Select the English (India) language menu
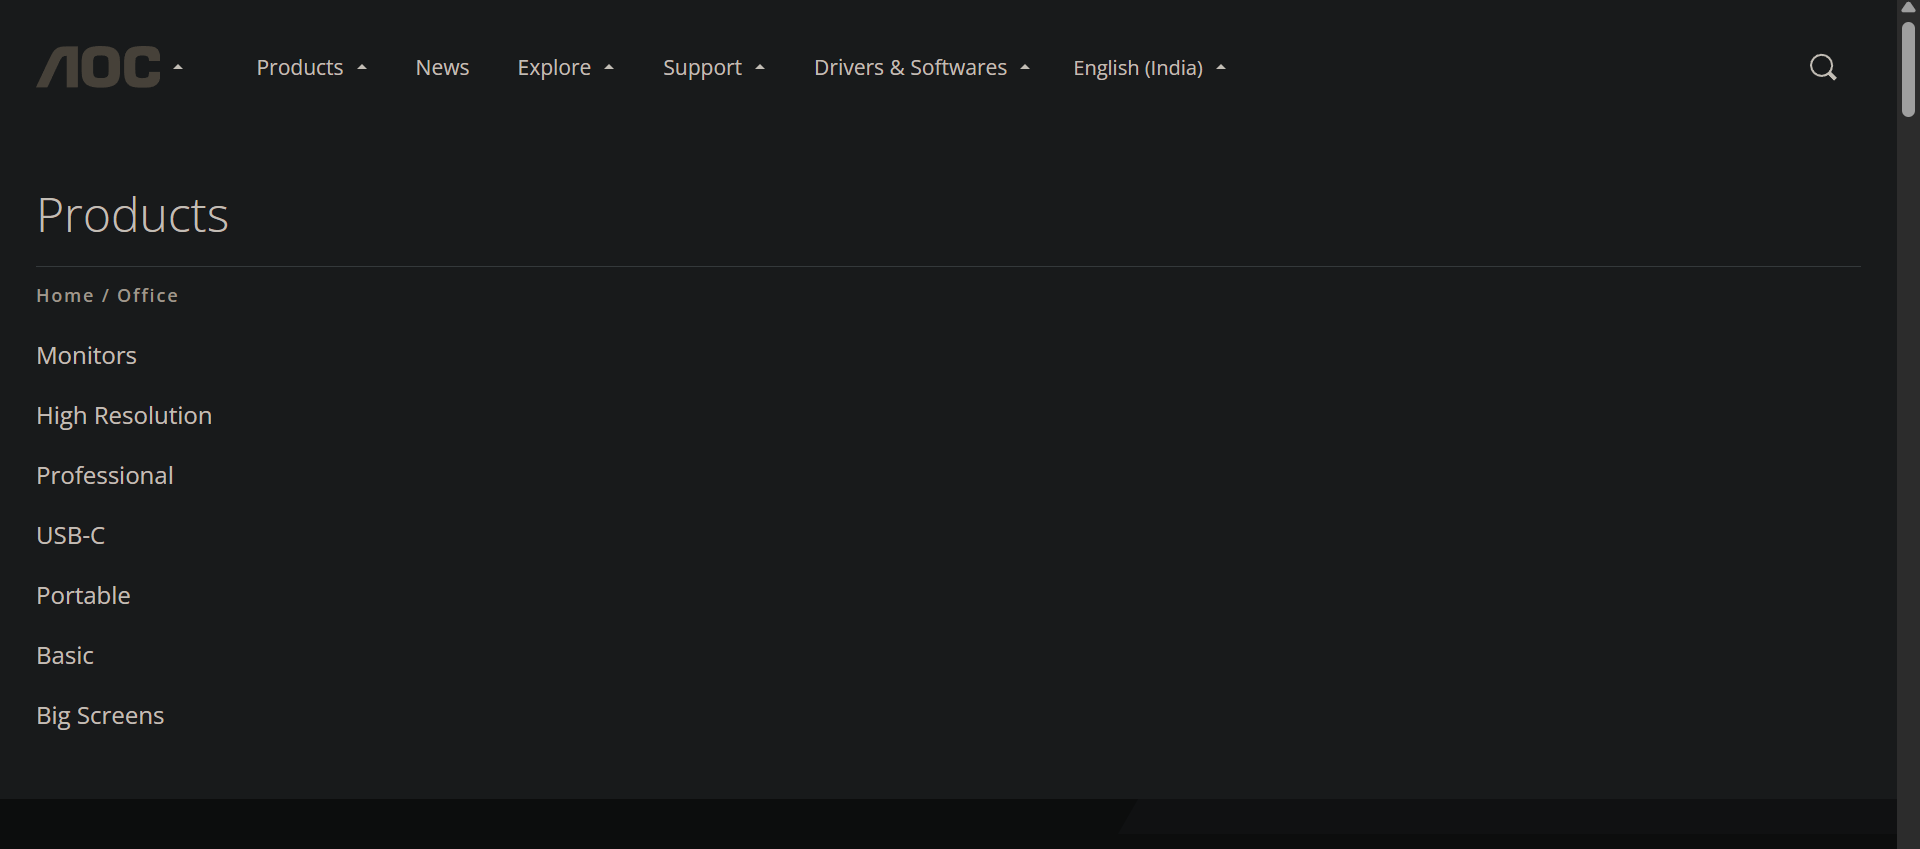 click(x=1138, y=67)
